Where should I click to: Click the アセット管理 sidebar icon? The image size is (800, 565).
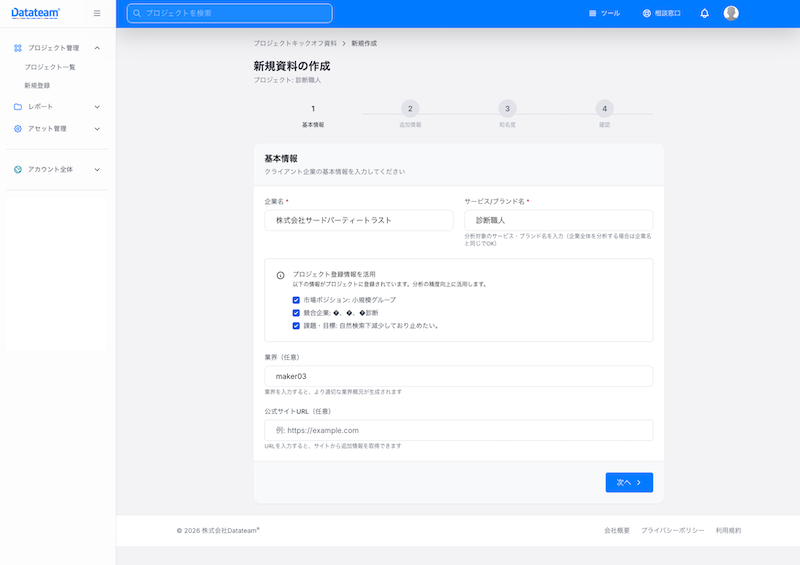[18, 129]
